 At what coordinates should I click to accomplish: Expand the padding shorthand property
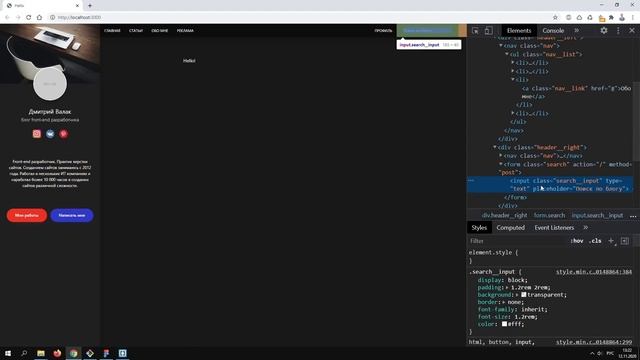[x=507, y=287]
